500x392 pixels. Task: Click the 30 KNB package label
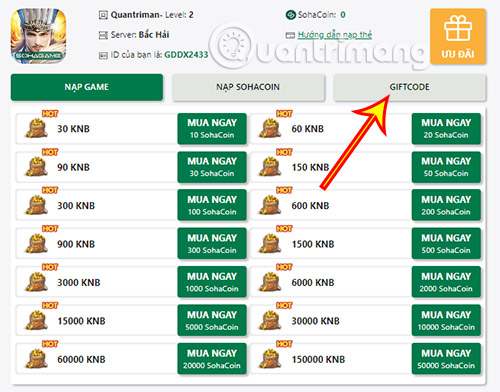[x=73, y=129]
